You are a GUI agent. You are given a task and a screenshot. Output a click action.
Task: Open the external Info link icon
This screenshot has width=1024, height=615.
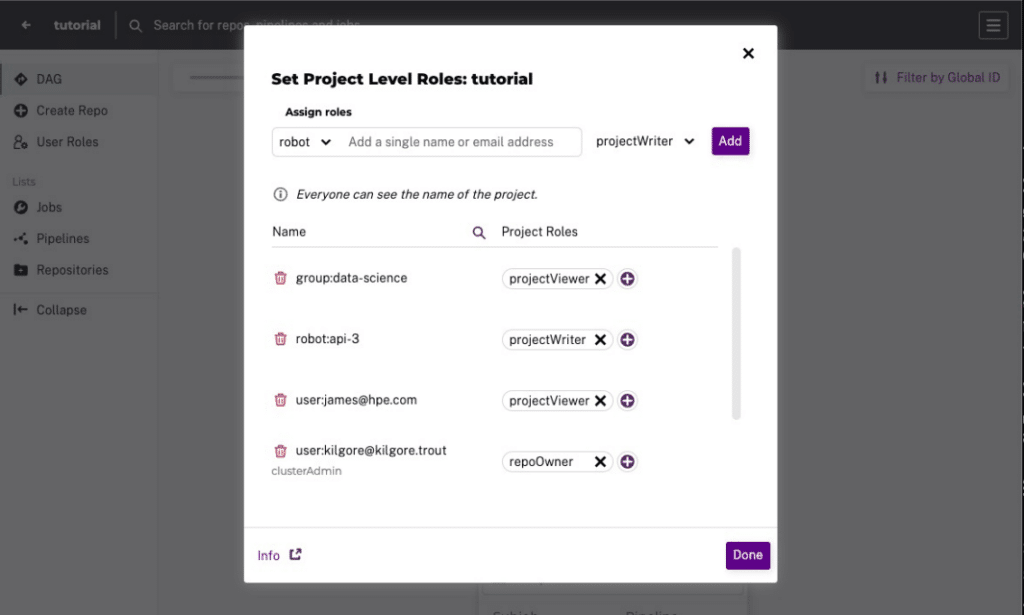pos(295,554)
